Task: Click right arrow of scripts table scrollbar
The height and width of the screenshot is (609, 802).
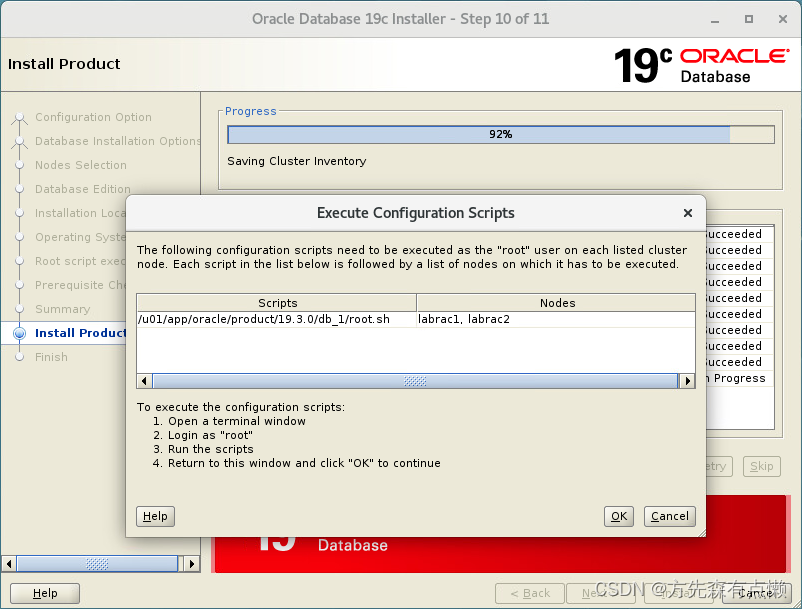Action: click(x=687, y=381)
